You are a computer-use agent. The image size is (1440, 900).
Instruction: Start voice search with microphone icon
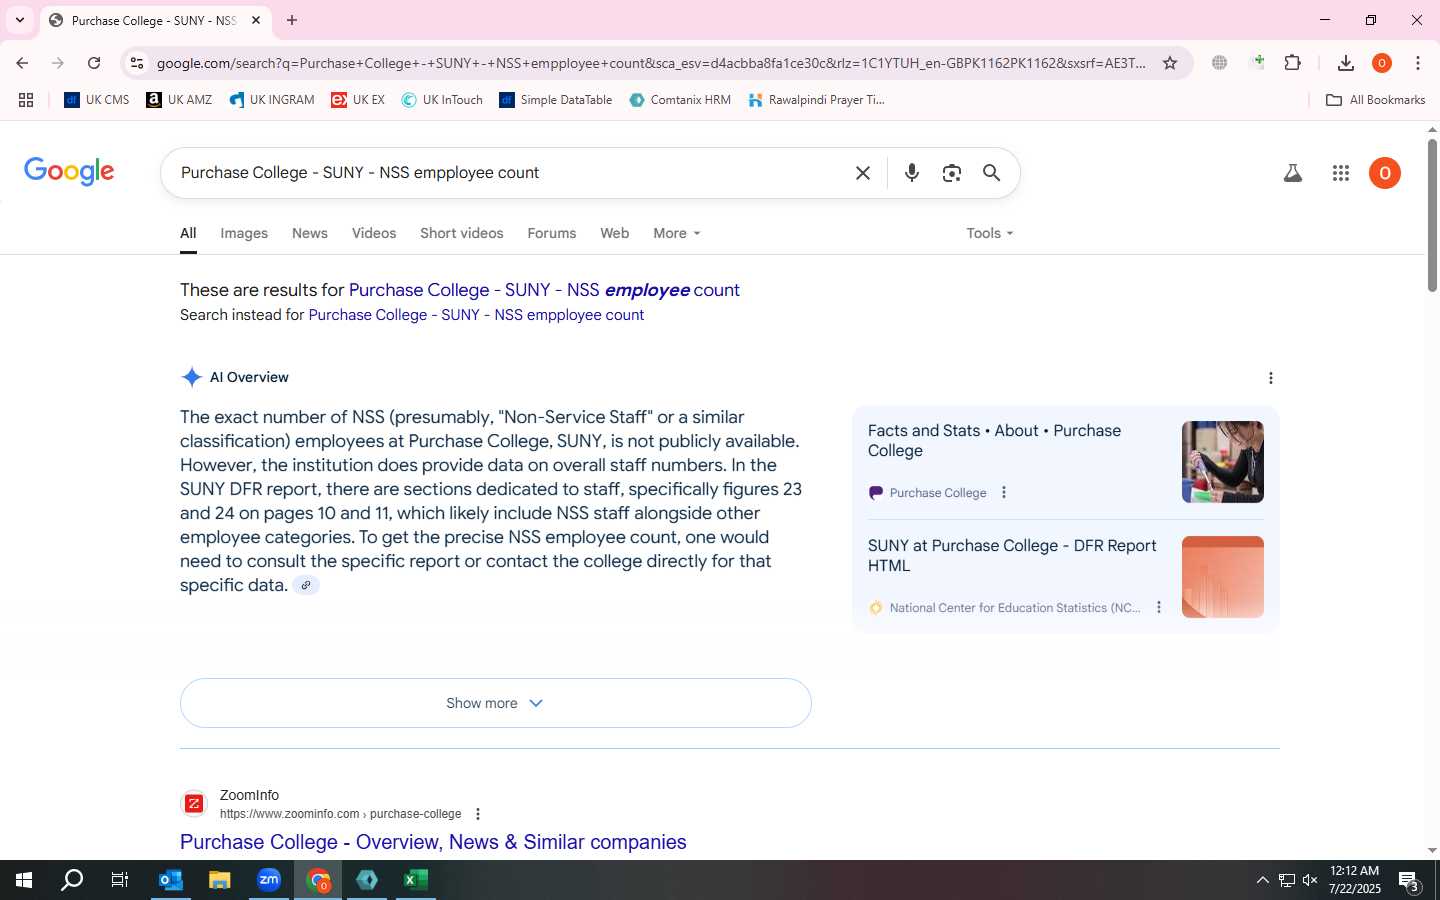pos(912,173)
